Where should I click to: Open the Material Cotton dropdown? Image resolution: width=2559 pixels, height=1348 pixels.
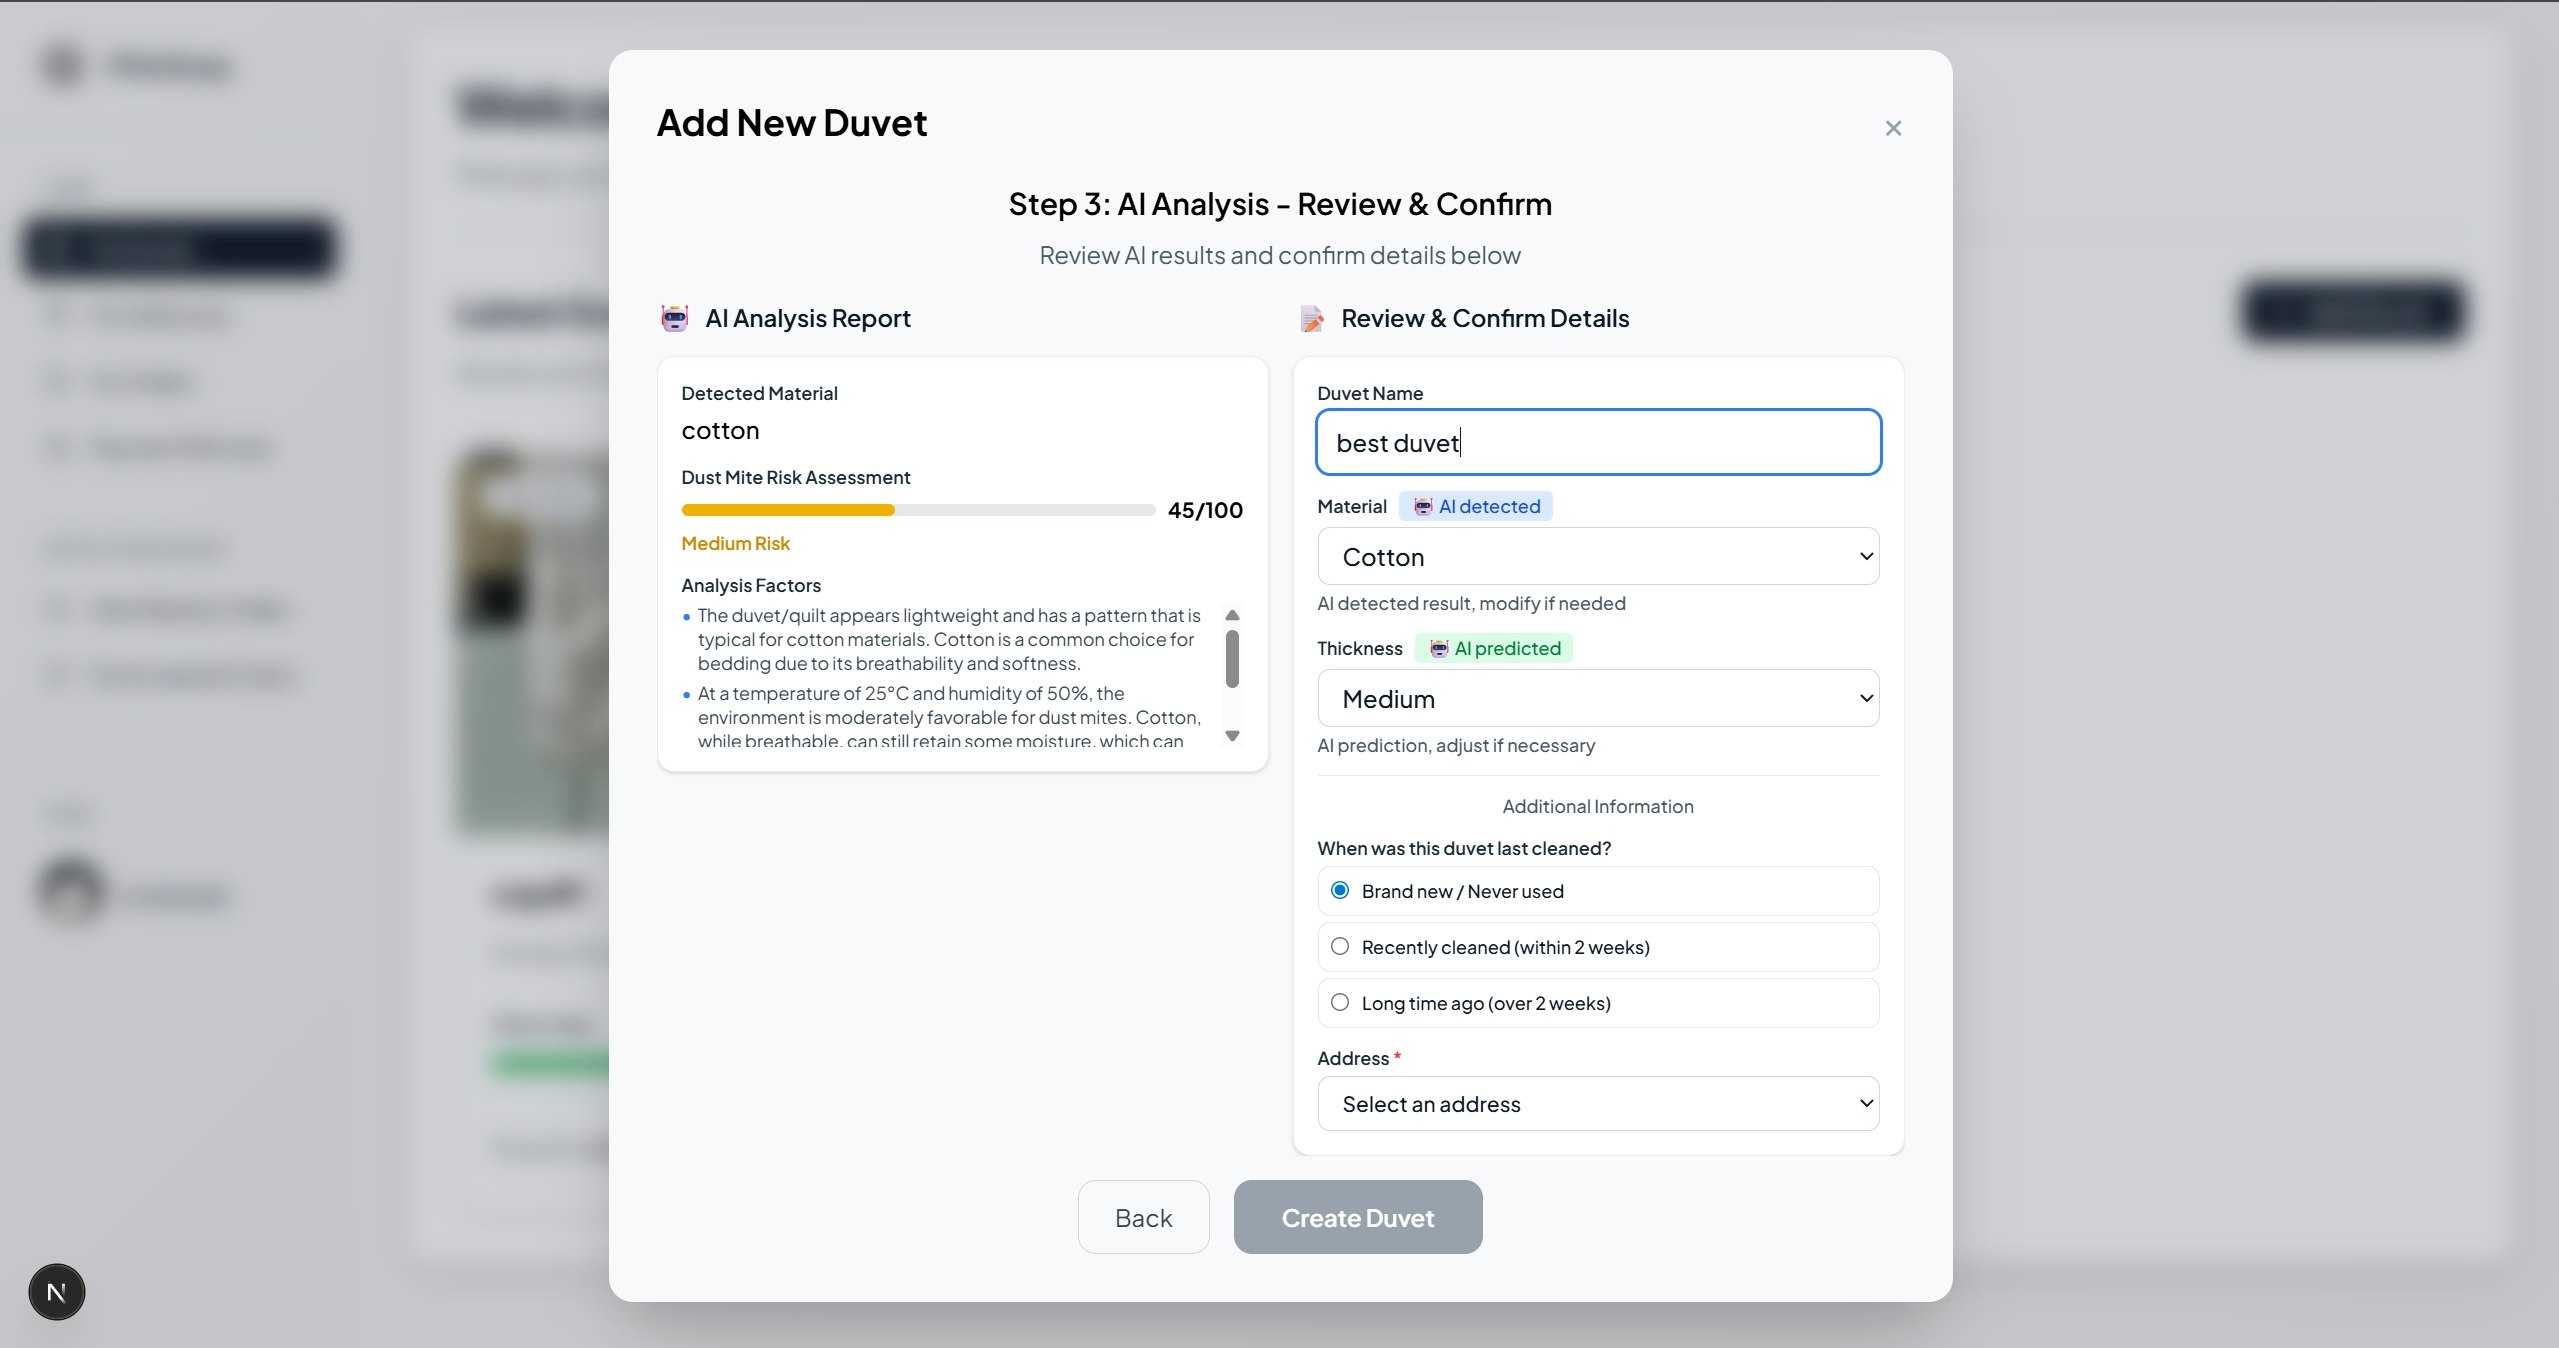click(x=1597, y=557)
